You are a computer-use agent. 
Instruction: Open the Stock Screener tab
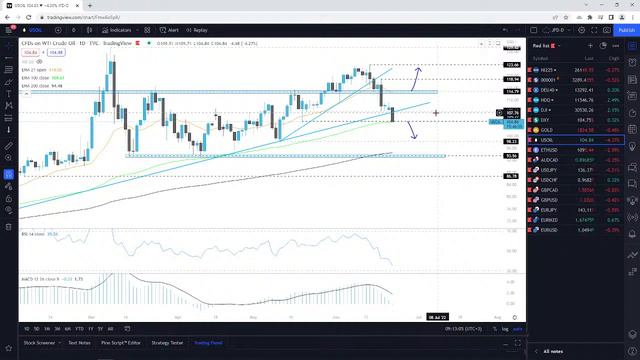[x=39, y=343]
